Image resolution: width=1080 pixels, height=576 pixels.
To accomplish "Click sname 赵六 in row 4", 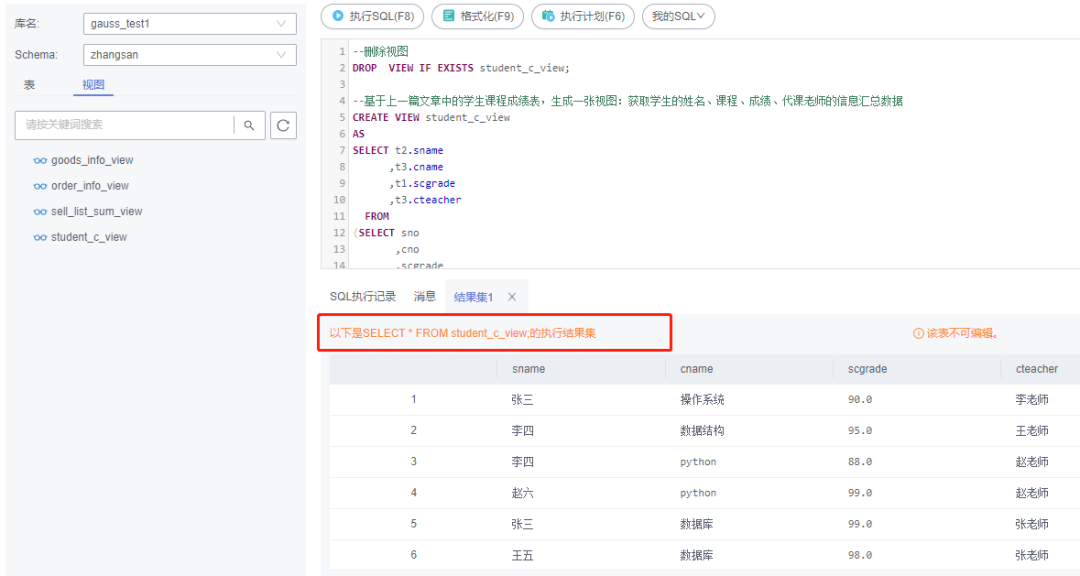I will point(522,493).
